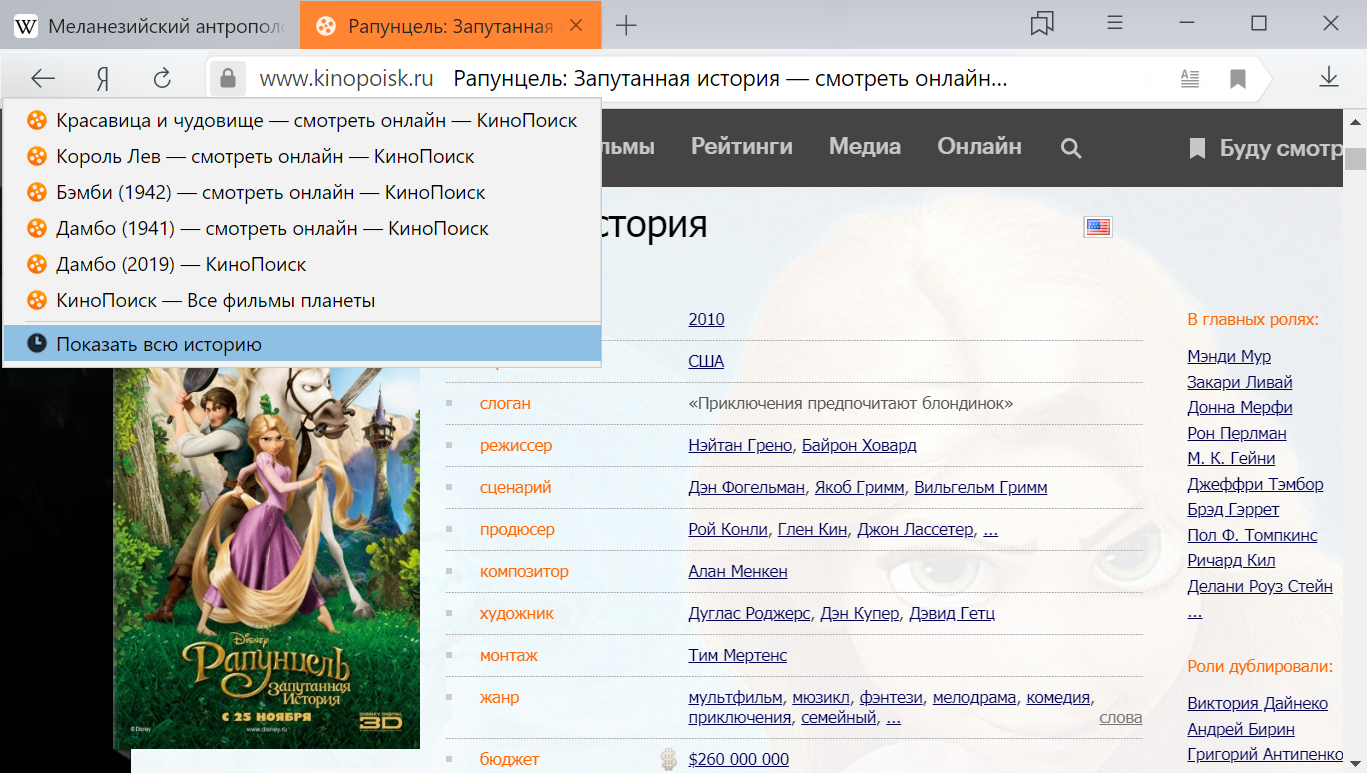Open the browser hamburger menu

coord(1116,23)
